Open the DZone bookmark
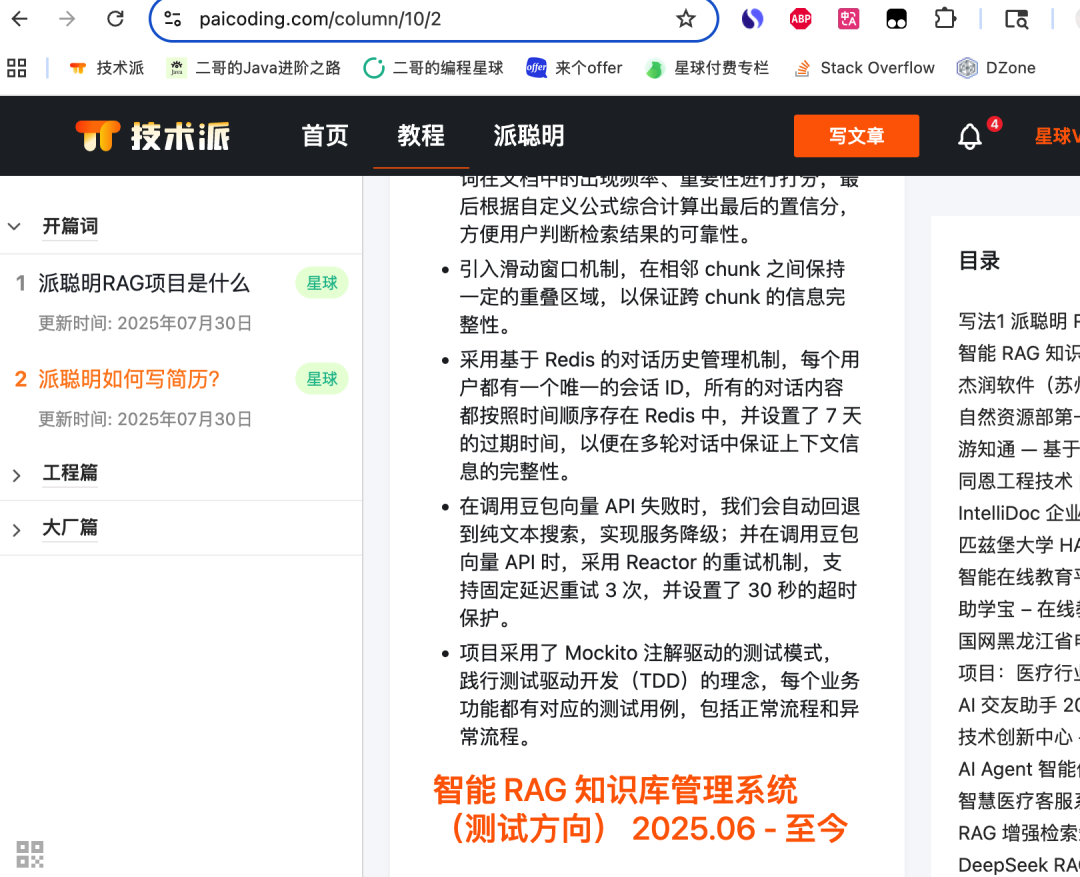 tap(996, 68)
